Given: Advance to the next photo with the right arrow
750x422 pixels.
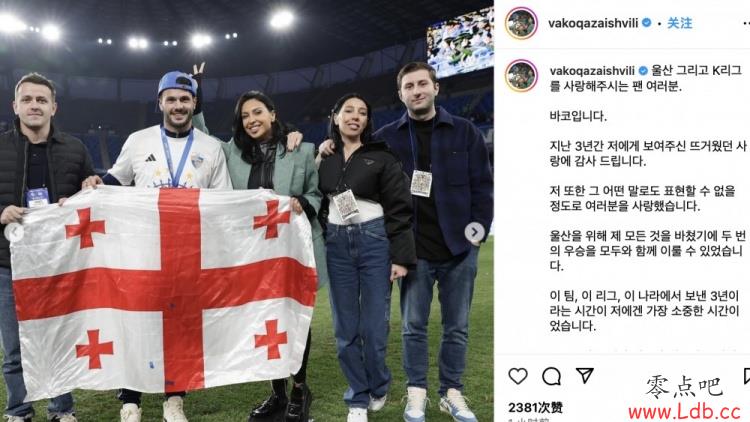Looking at the screenshot, I should [x=474, y=233].
